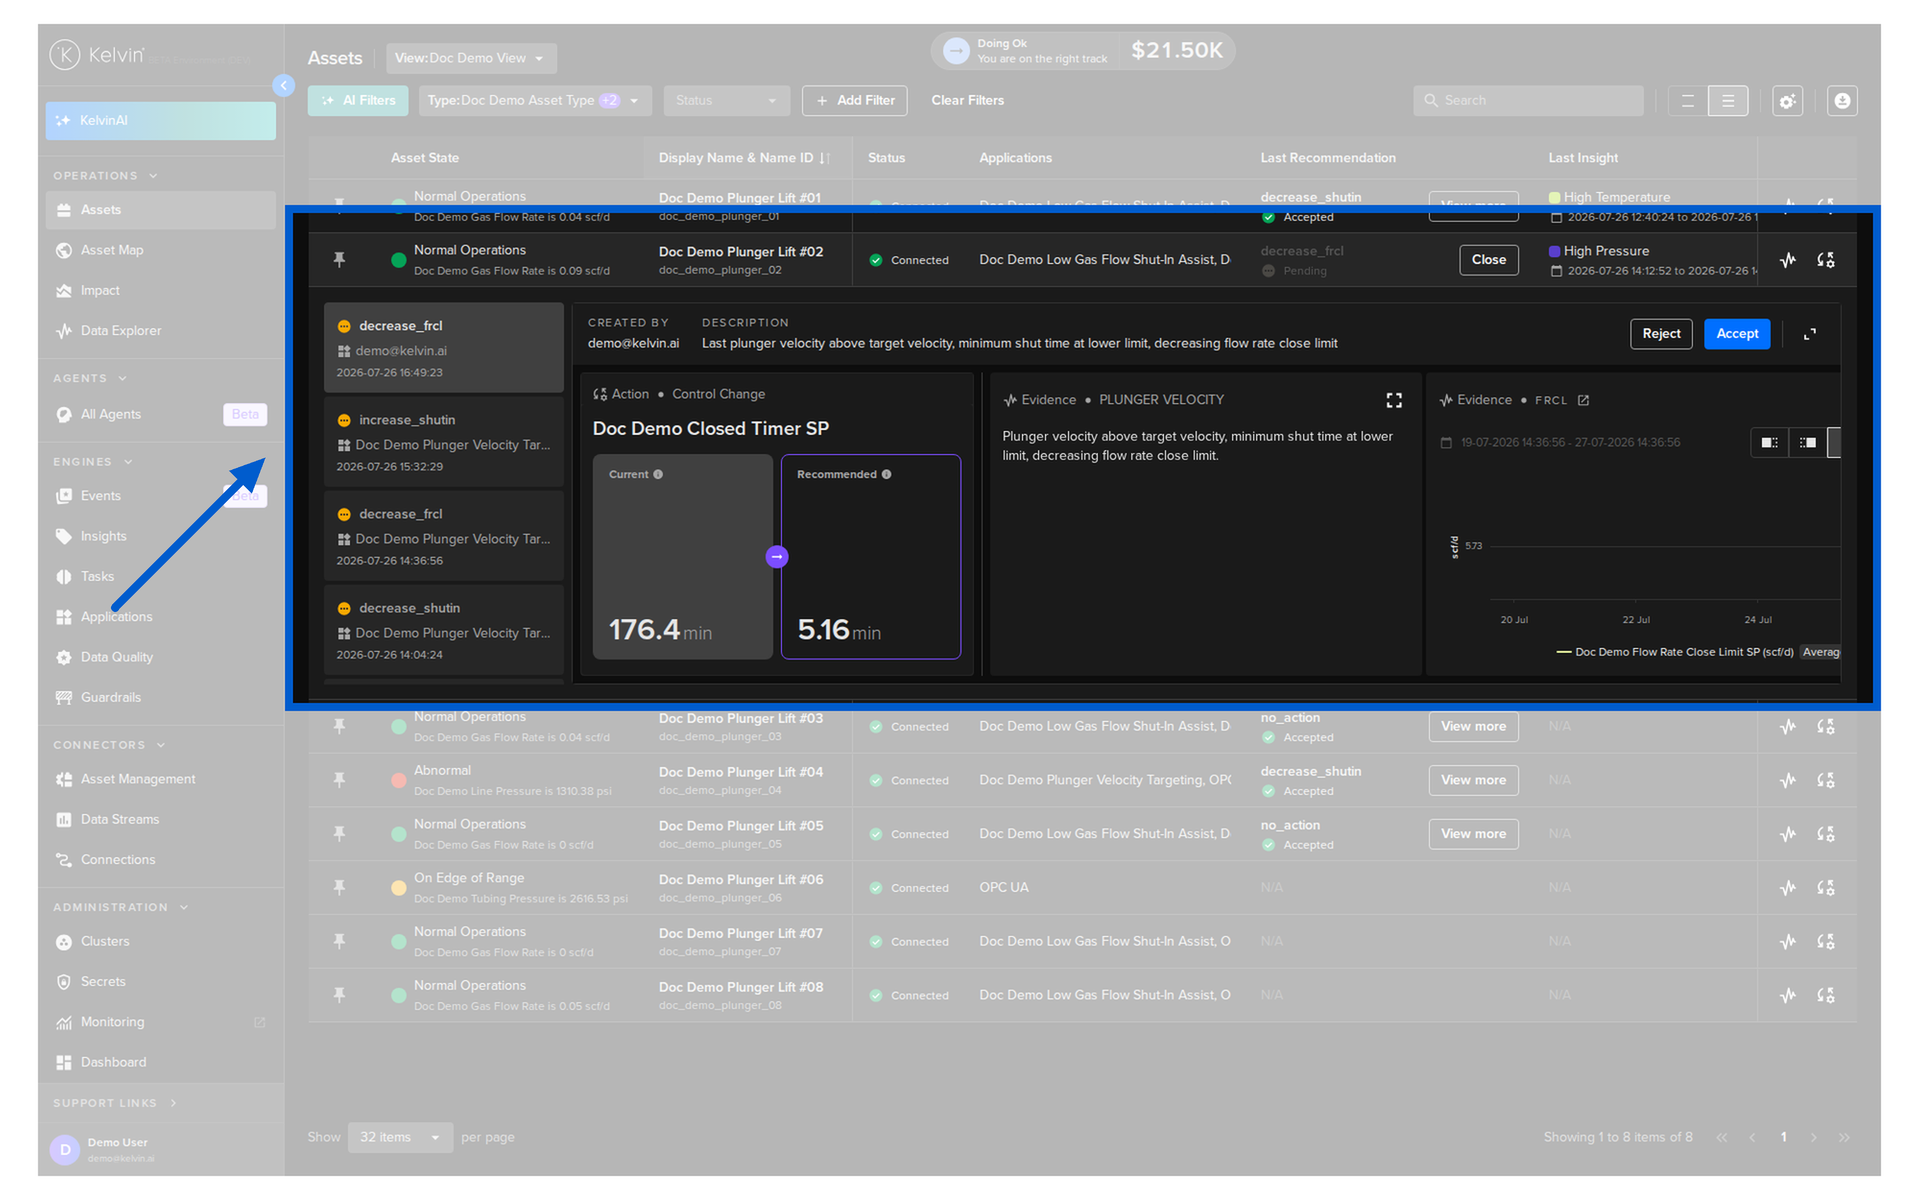Toggle the pin on Doc Demo Plunger Lift #06

coord(339,888)
